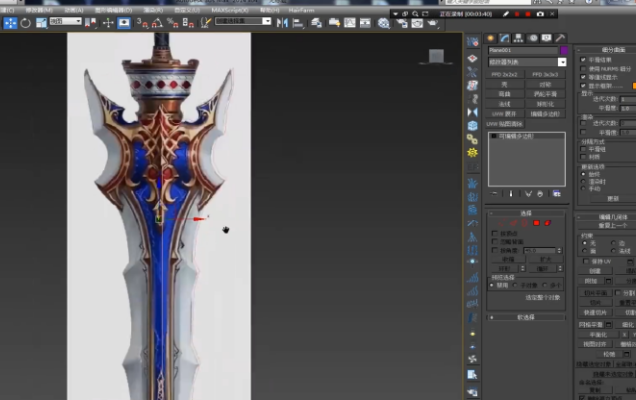Select the Element sub-object level icon
The width and height of the screenshot is (636, 400).
pyautogui.click(x=549, y=222)
